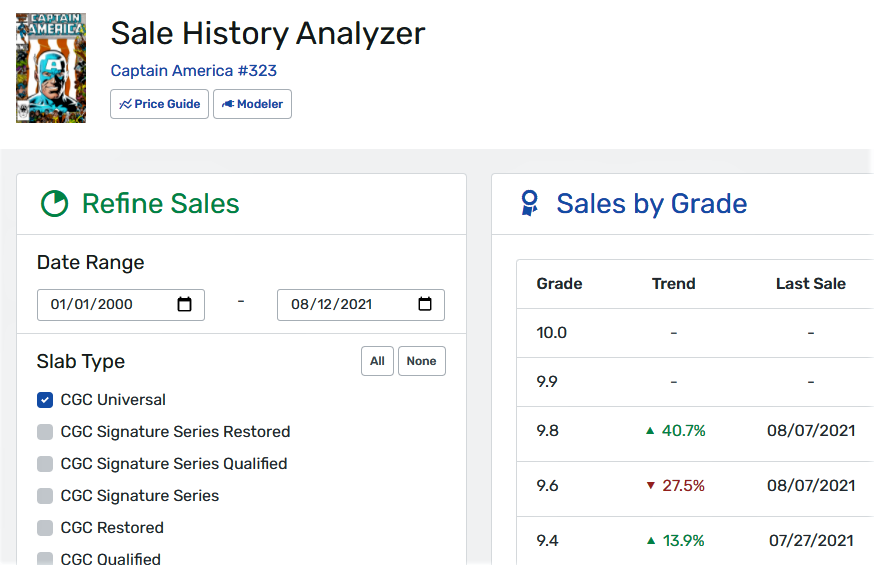Open the Captain America #323 cover thumbnail

tap(51, 67)
